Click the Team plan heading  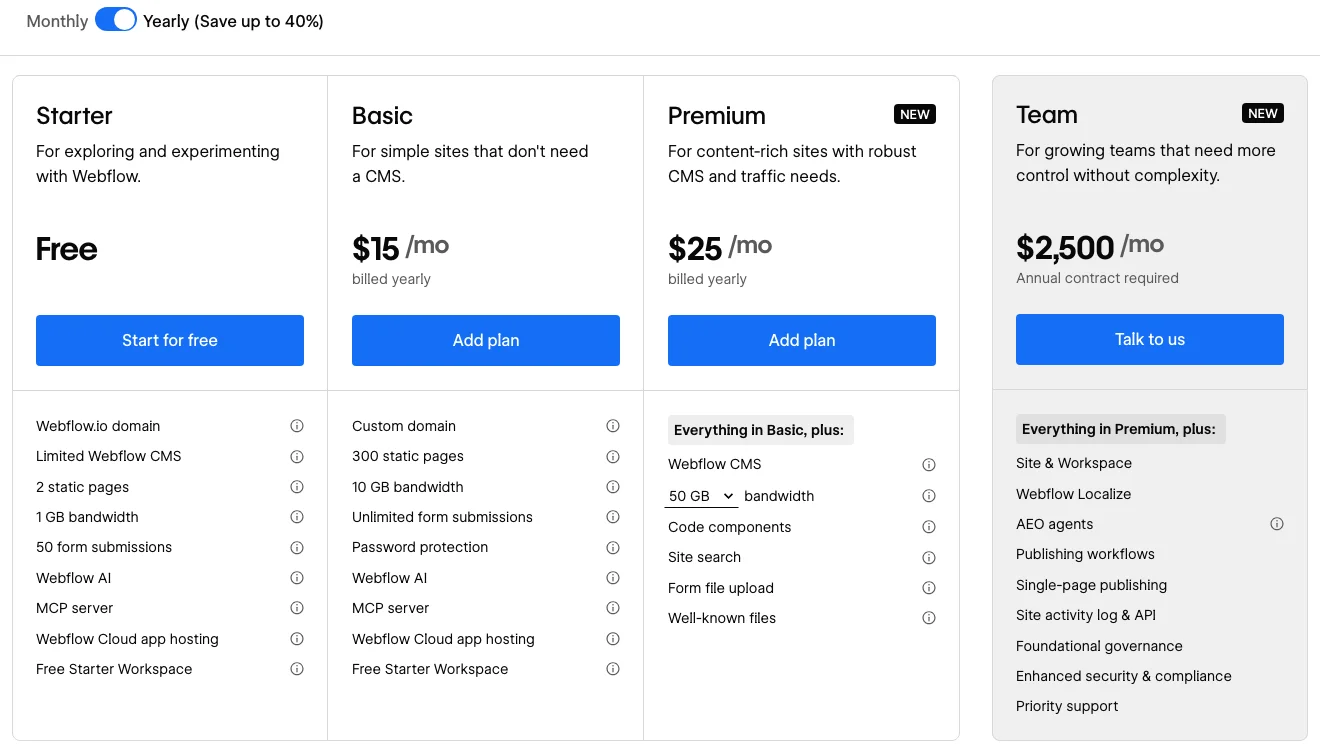1047,115
